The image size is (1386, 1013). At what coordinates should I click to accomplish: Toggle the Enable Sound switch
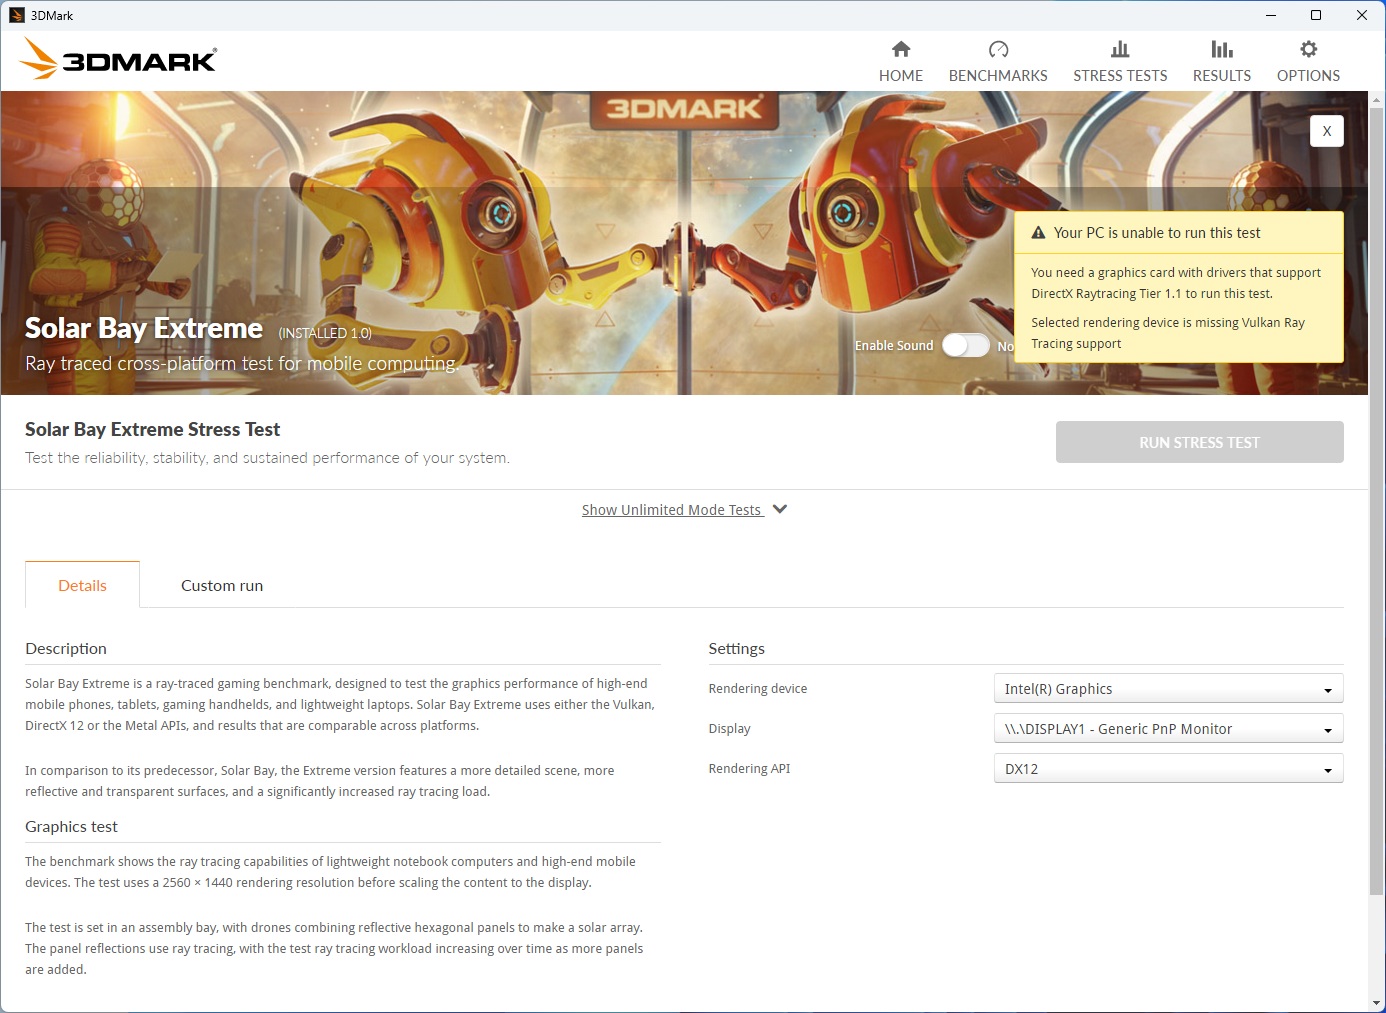click(966, 345)
